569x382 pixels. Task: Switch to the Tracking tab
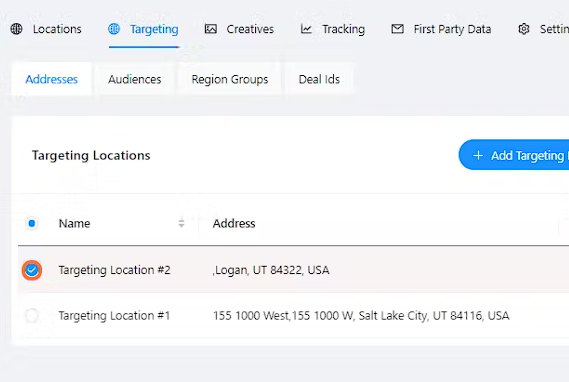click(333, 29)
